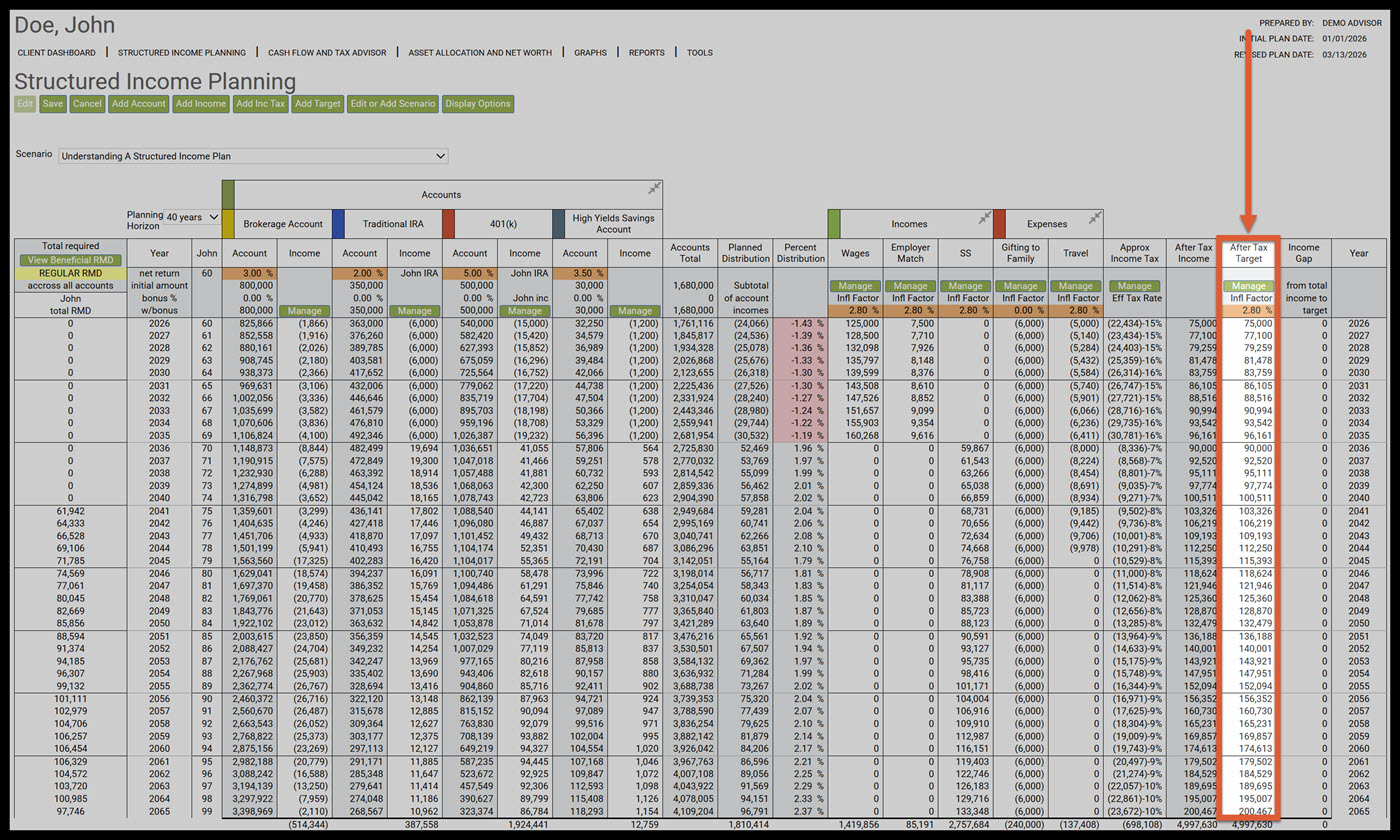This screenshot has width=1400, height=840.
Task: Collapse the Accounts group with the arrows icon
Action: 653,188
